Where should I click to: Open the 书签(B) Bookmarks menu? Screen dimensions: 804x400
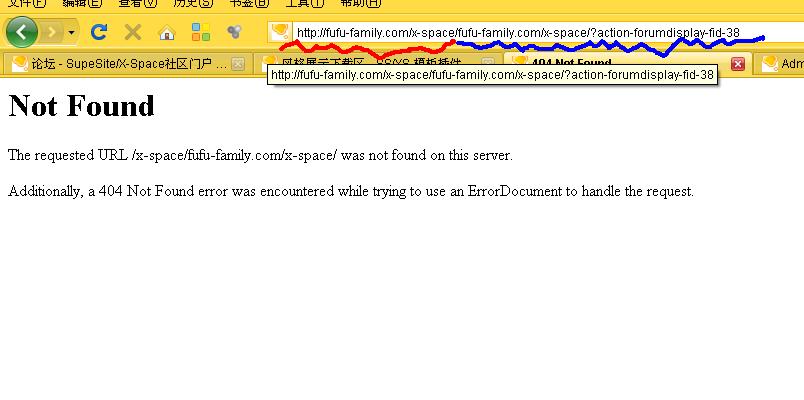pos(249,3)
